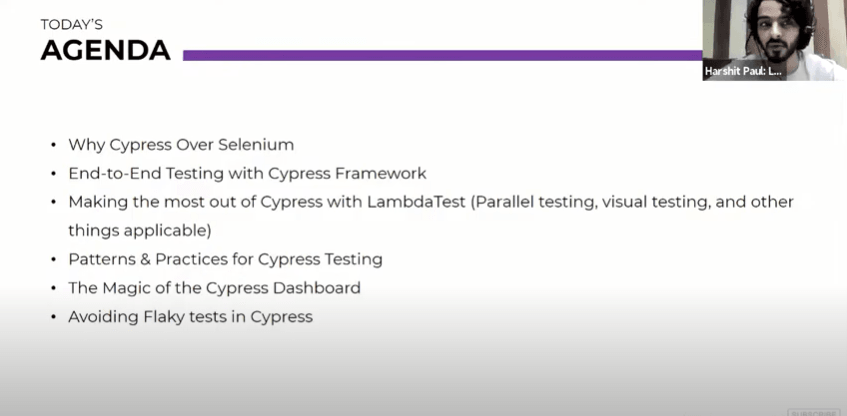This screenshot has width=847, height=416.
Task: Select 'Why Cypress Over Selenium' agenda item
Action: (181, 145)
